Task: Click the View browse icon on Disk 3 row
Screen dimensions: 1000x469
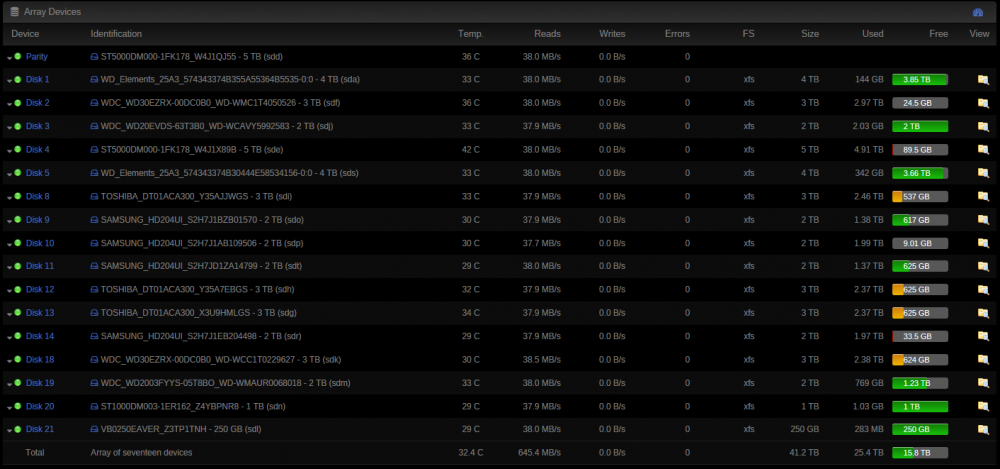Action: (983, 126)
